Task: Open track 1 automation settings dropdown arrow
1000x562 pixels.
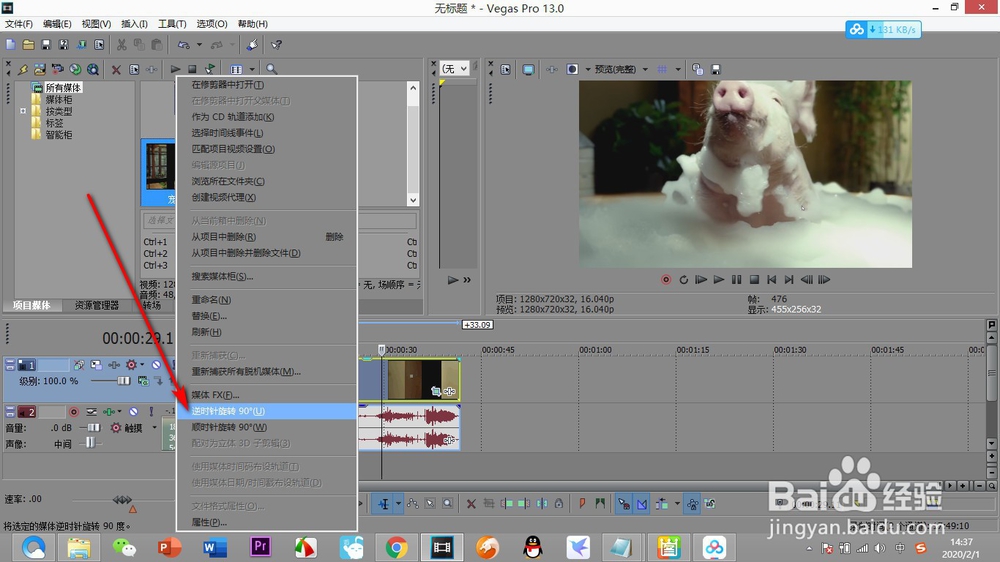Action: (x=142, y=365)
